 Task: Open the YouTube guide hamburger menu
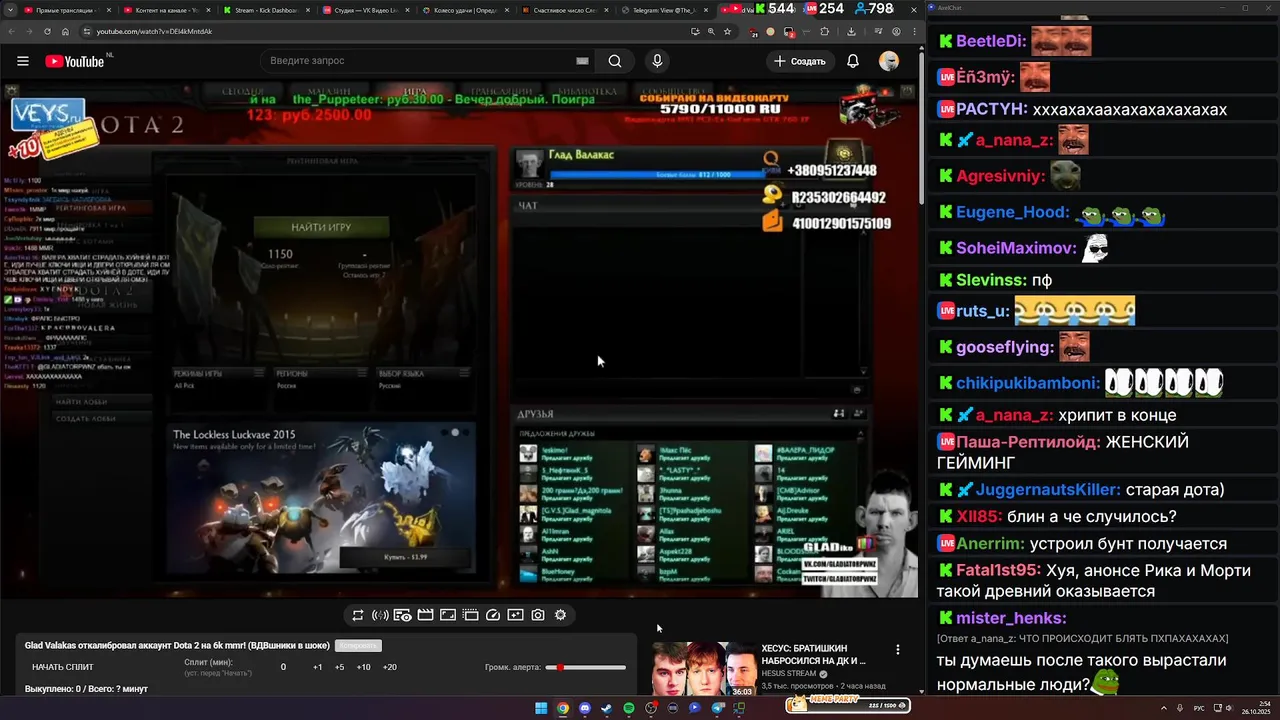click(23, 61)
